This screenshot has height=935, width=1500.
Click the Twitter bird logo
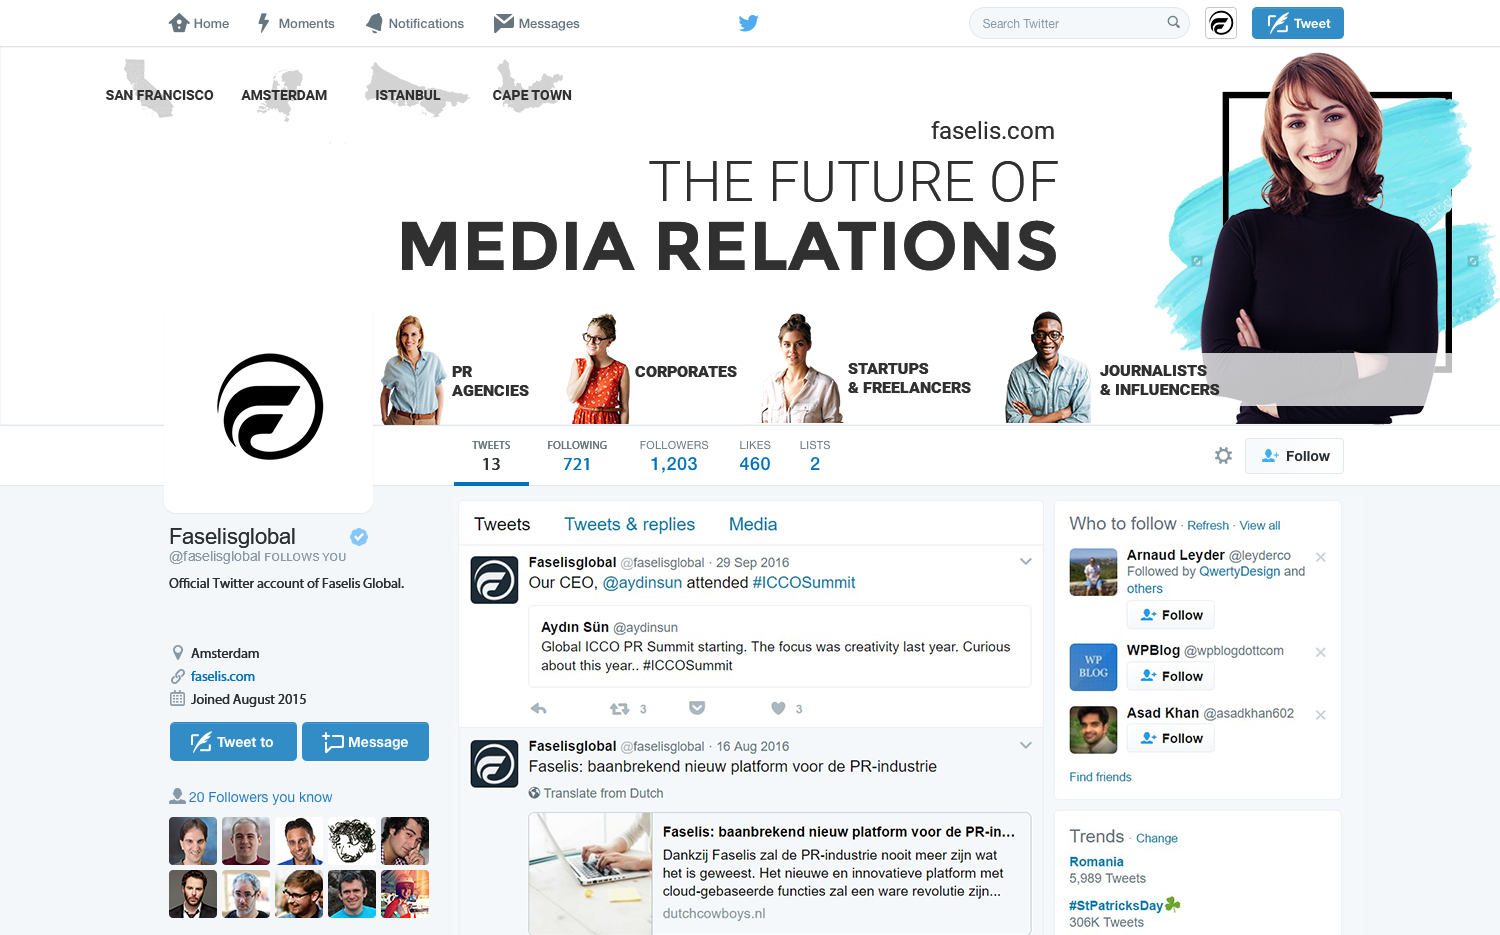748,23
